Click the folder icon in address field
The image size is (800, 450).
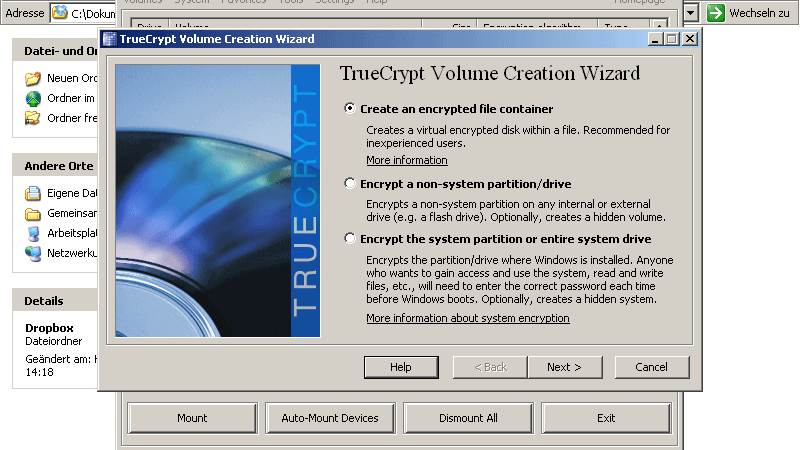(60, 12)
